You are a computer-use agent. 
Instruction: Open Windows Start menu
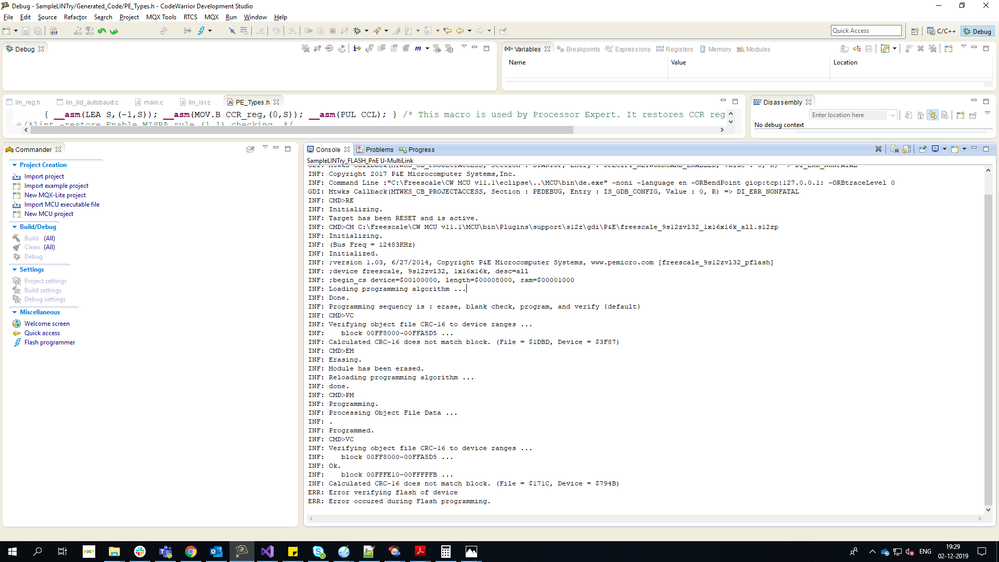click(x=12, y=552)
